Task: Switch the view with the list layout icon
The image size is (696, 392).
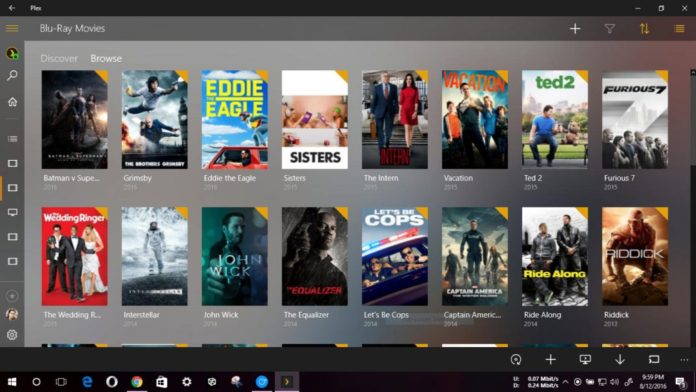Action: click(x=679, y=29)
